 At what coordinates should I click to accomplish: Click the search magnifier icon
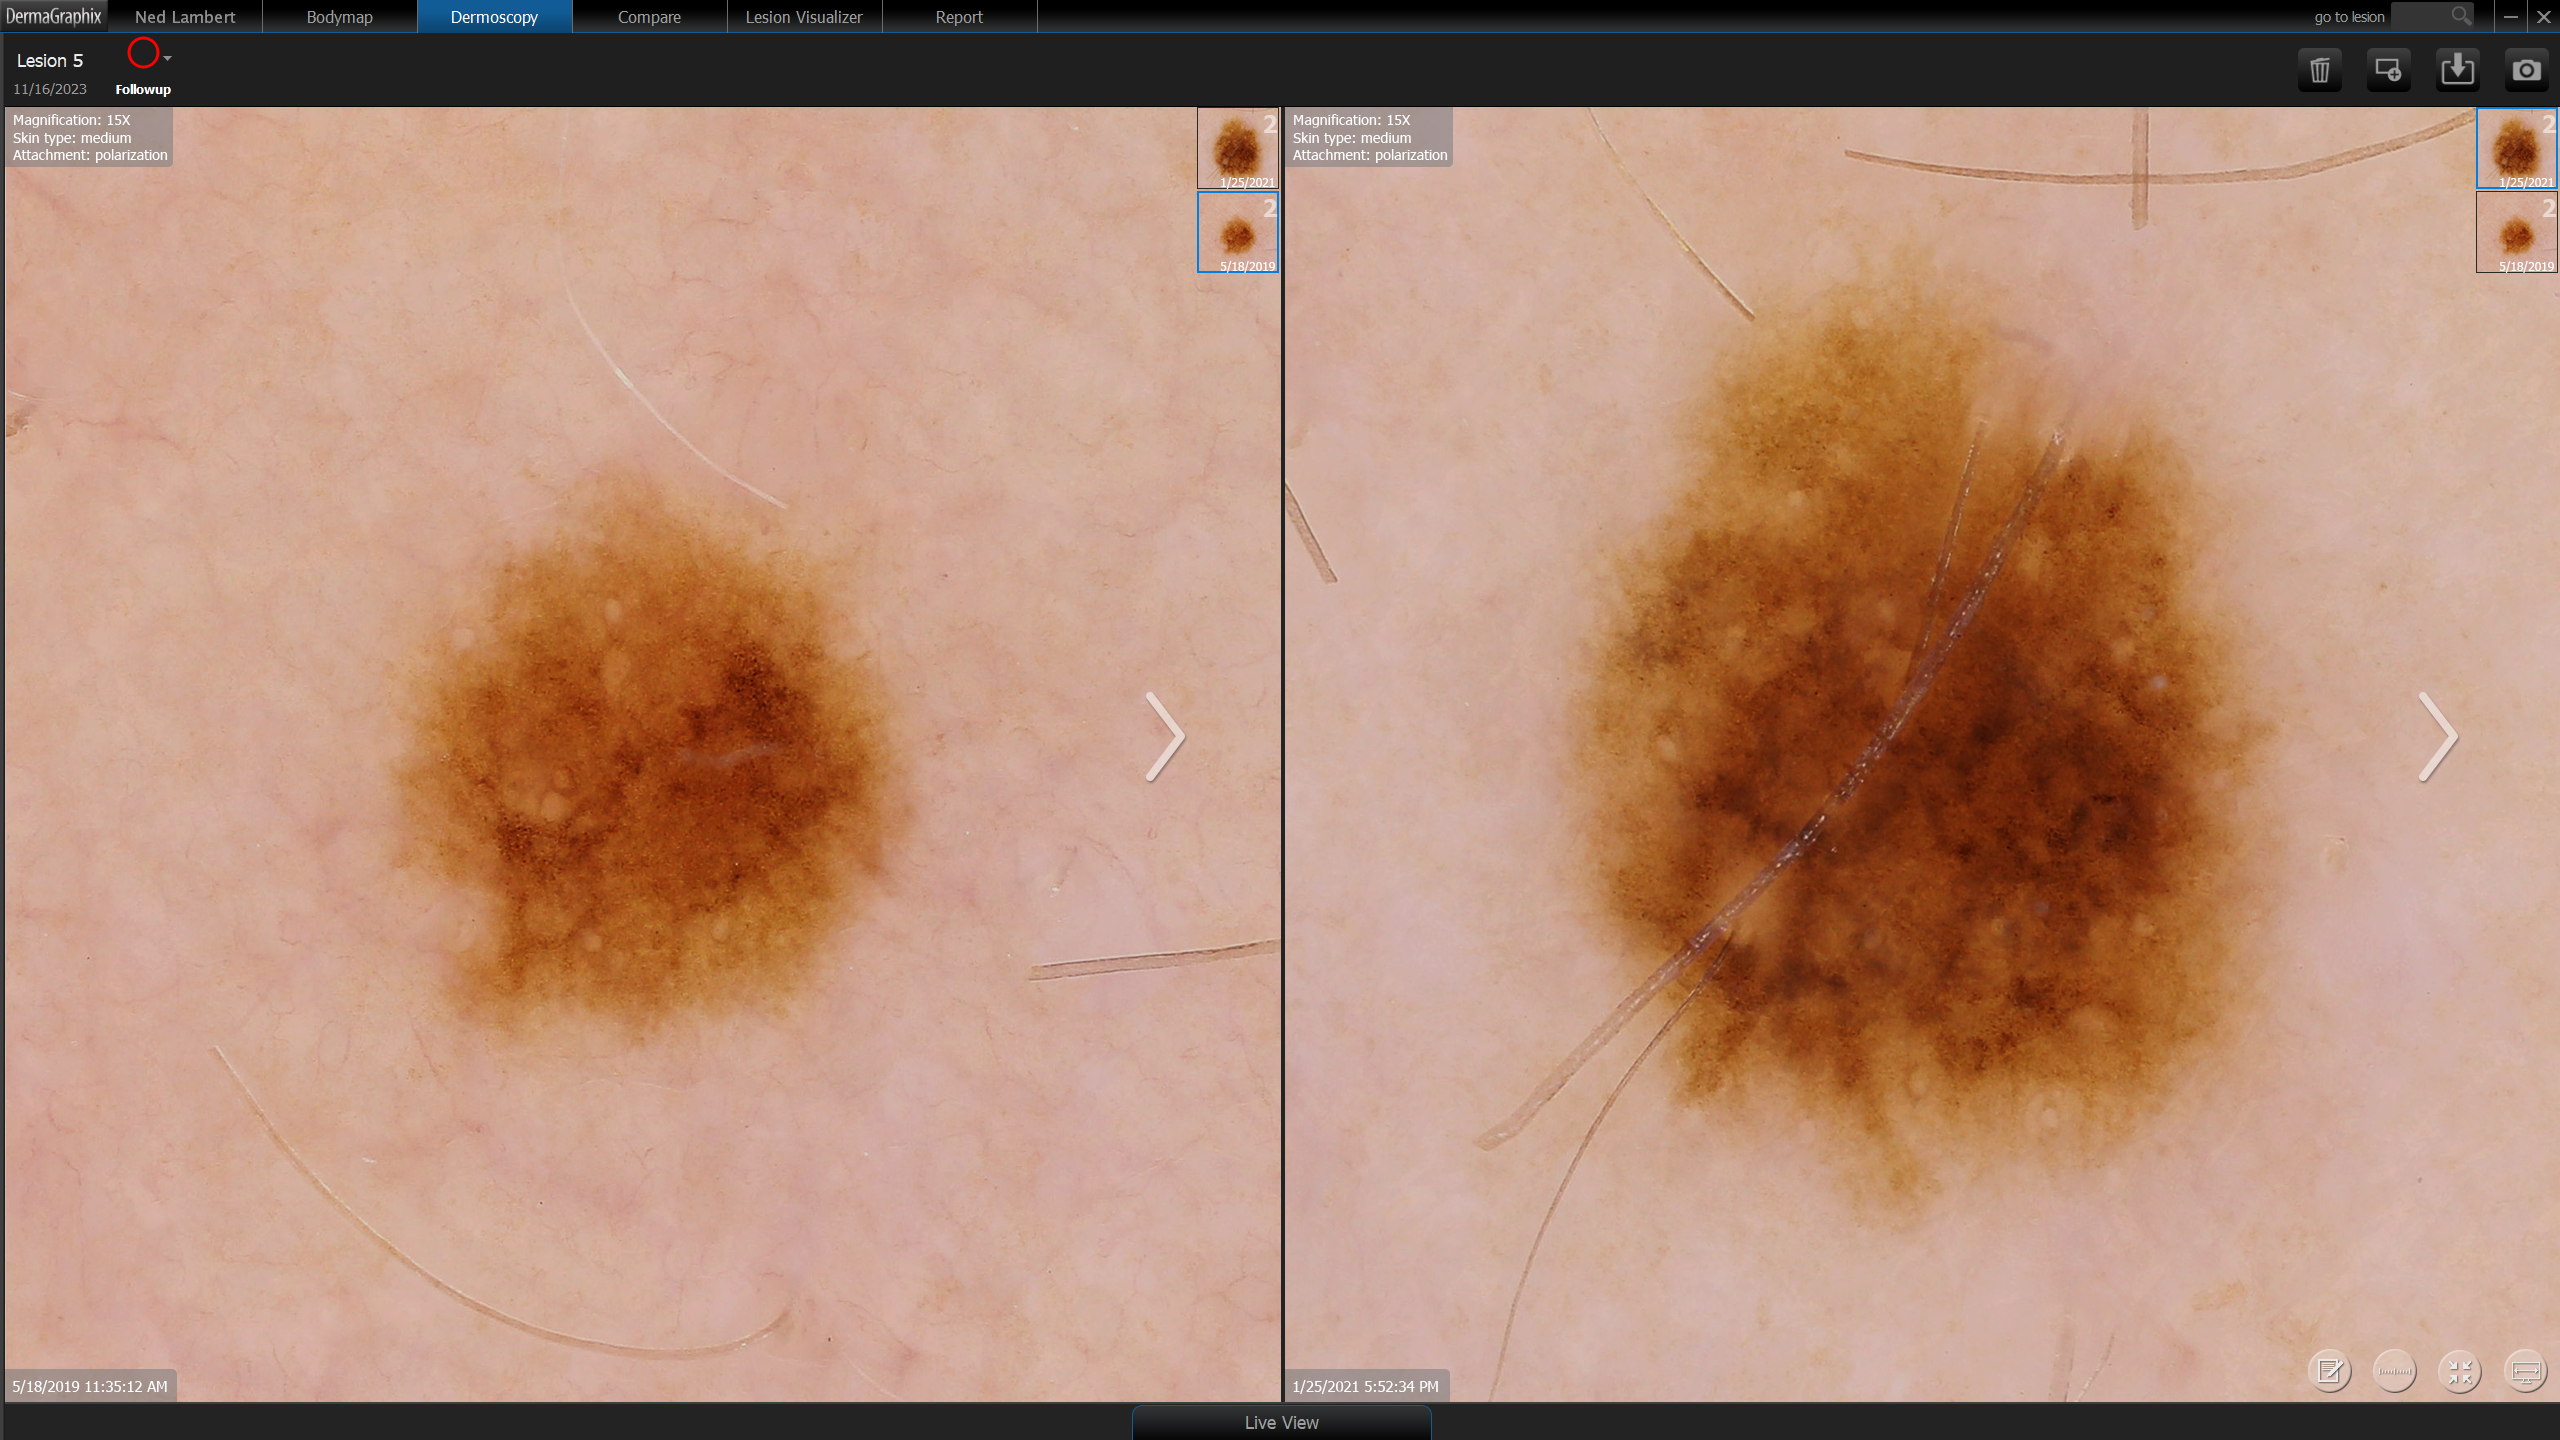coord(2461,16)
